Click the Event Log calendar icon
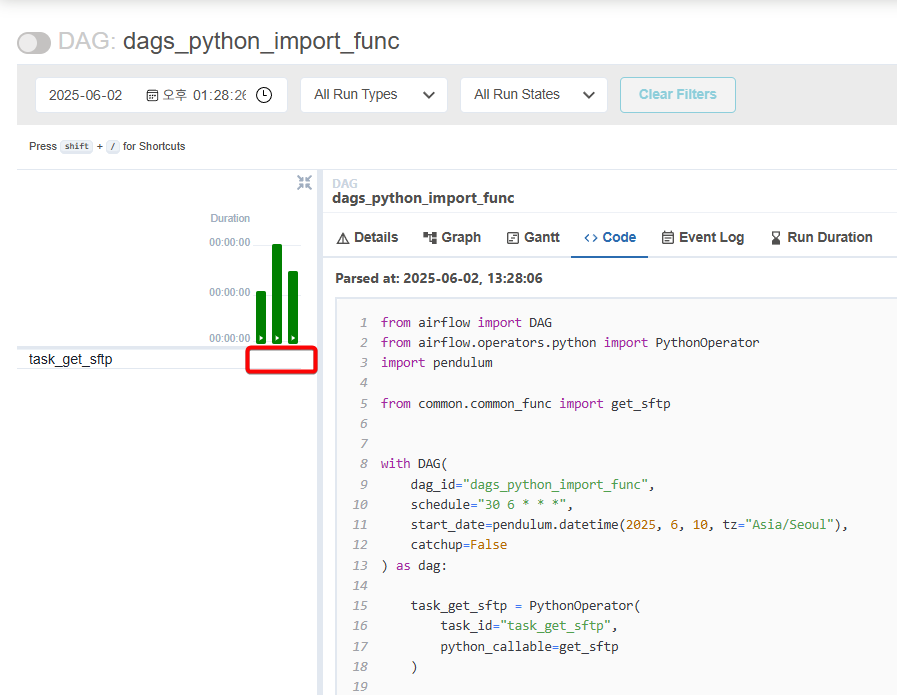The height and width of the screenshot is (695, 897). (668, 237)
